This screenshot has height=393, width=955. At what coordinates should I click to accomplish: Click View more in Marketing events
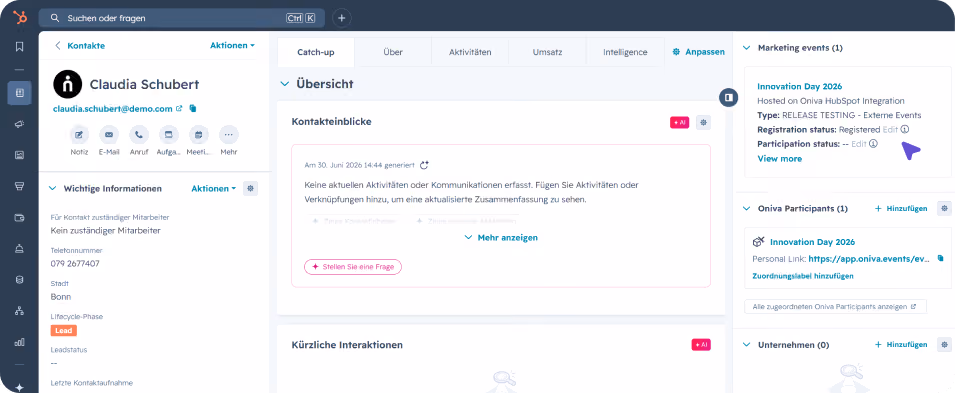780,158
